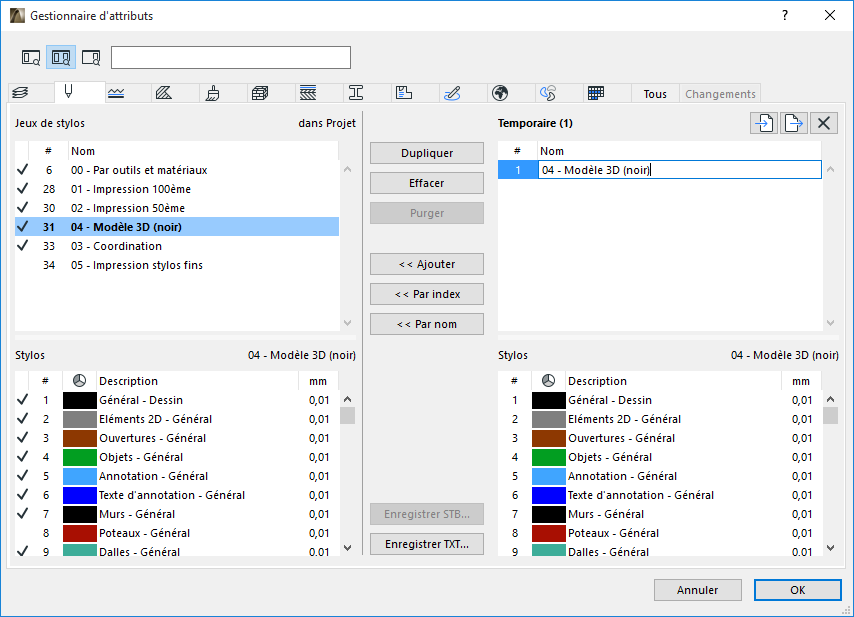
Task: Click the import attribute file icon
Action: tap(765, 123)
